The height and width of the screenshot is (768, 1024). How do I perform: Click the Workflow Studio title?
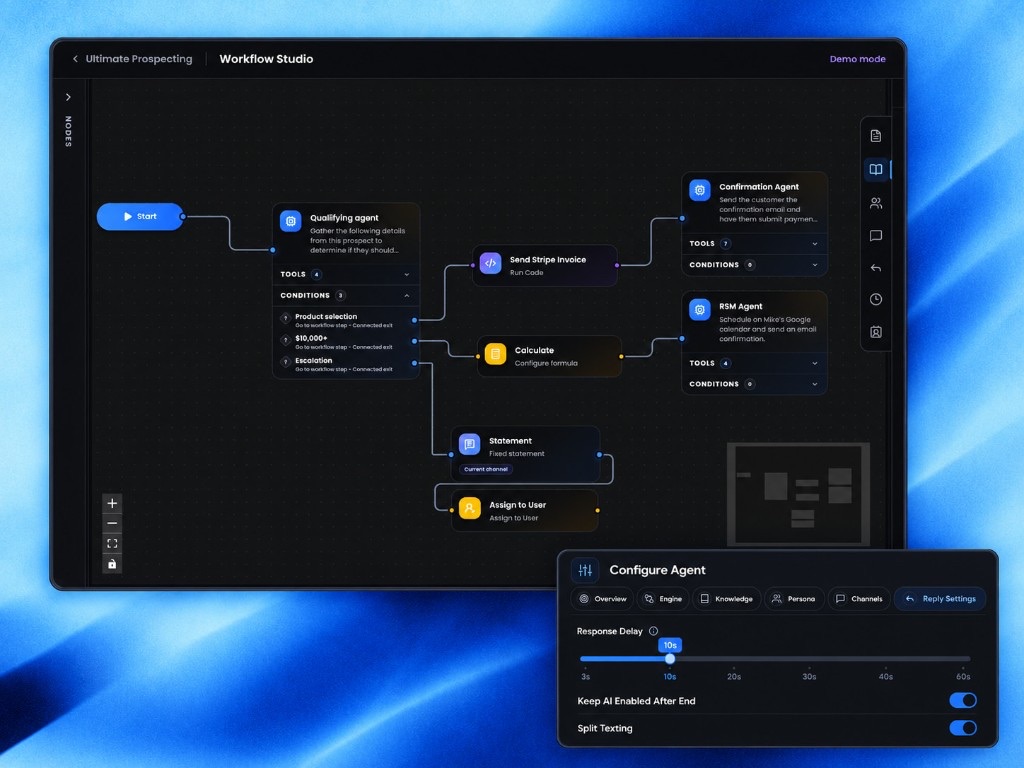(x=266, y=59)
